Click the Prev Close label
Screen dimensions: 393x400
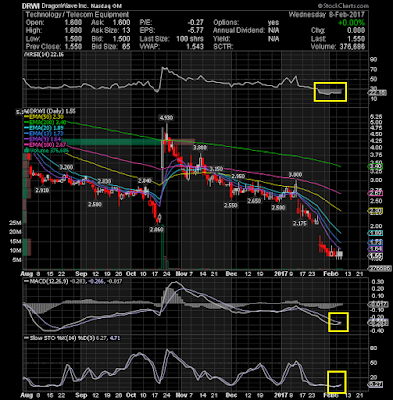tap(43, 47)
